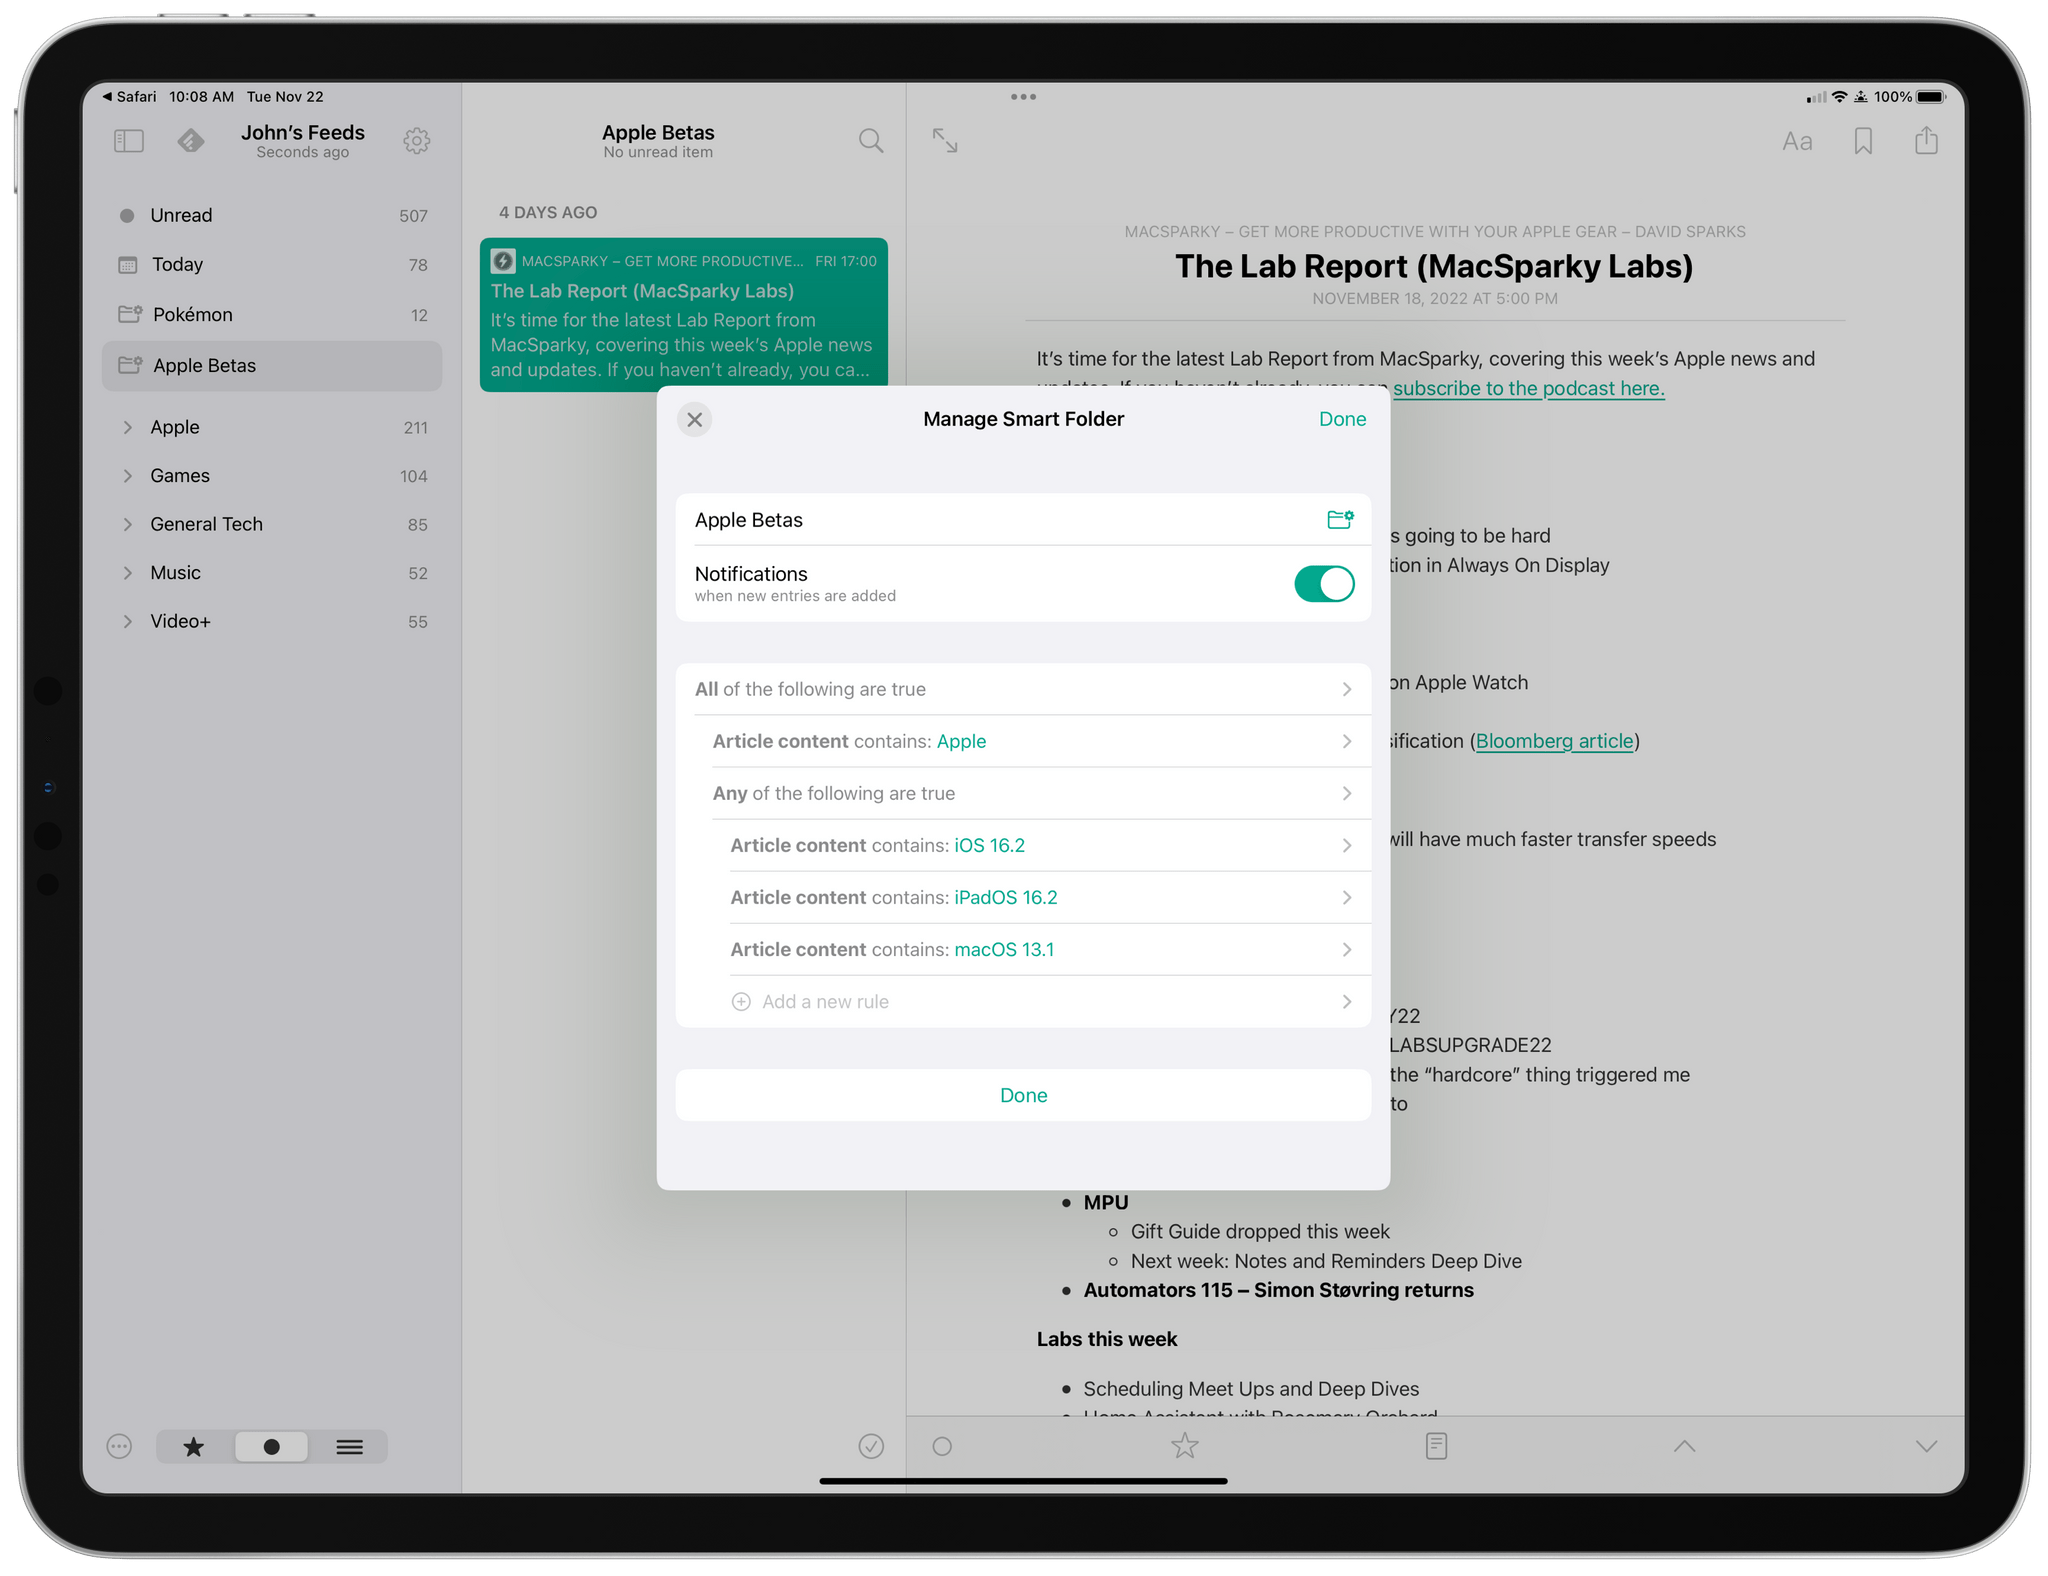
Task: Expand the Games feeds category
Action: pos(124,477)
